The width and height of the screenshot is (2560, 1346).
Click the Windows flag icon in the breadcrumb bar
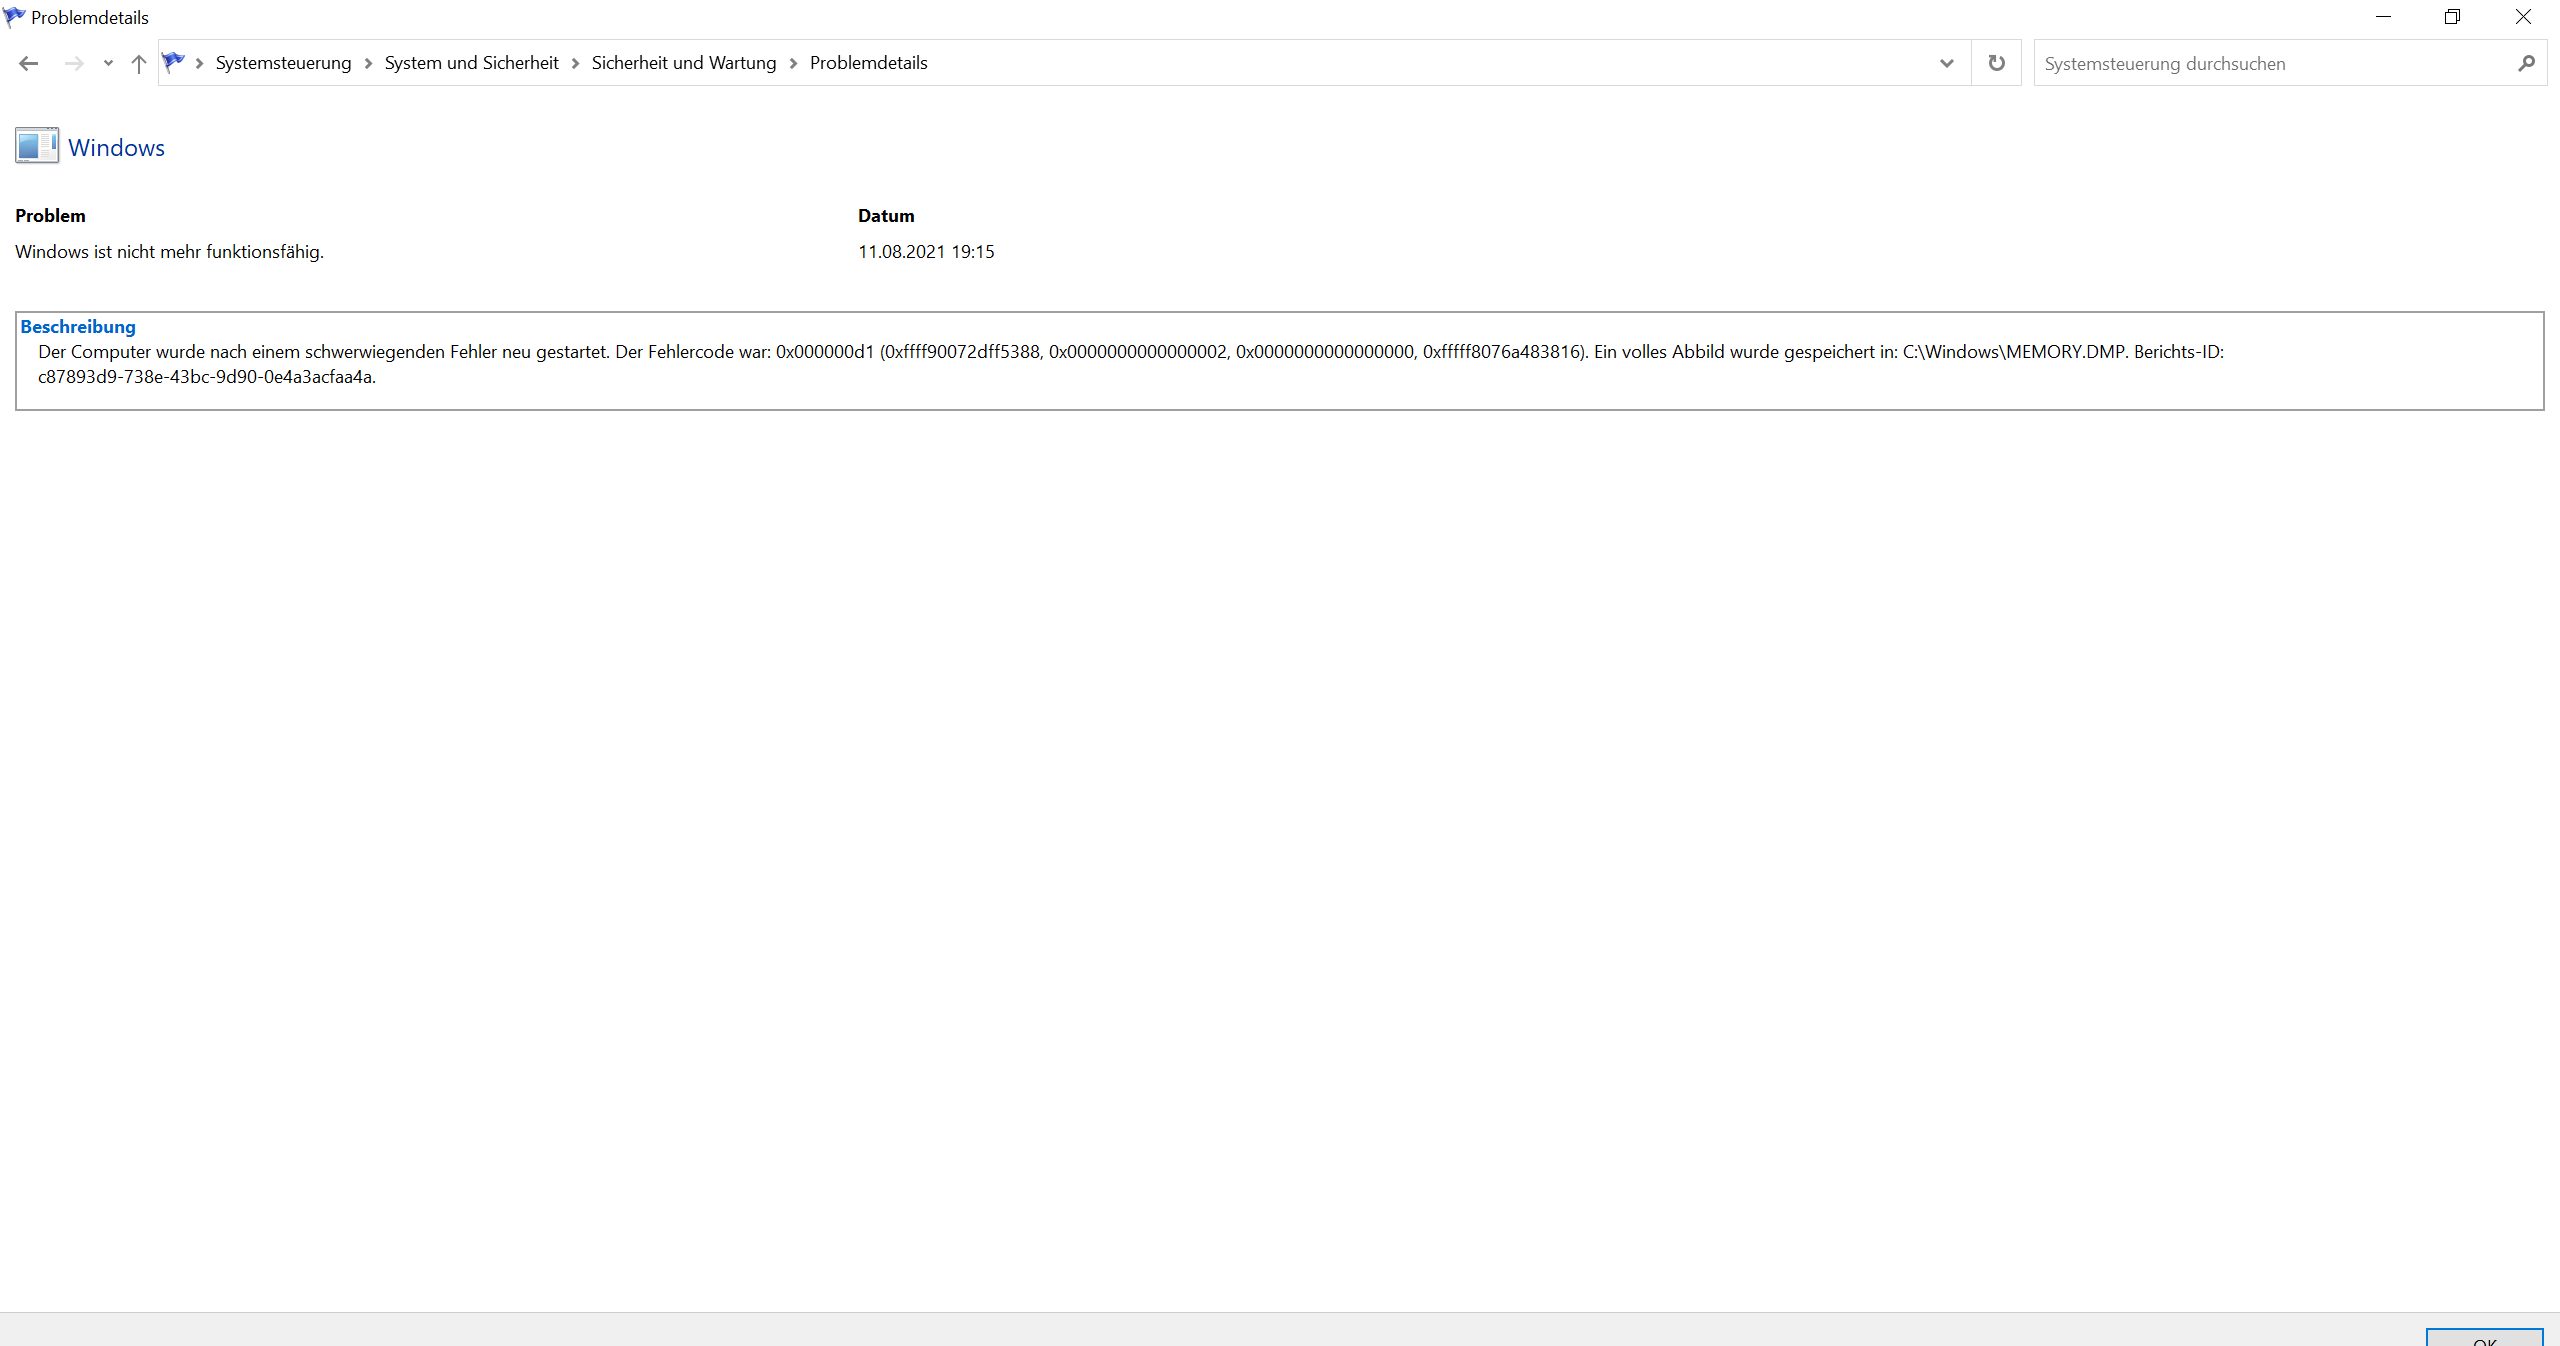[x=174, y=61]
